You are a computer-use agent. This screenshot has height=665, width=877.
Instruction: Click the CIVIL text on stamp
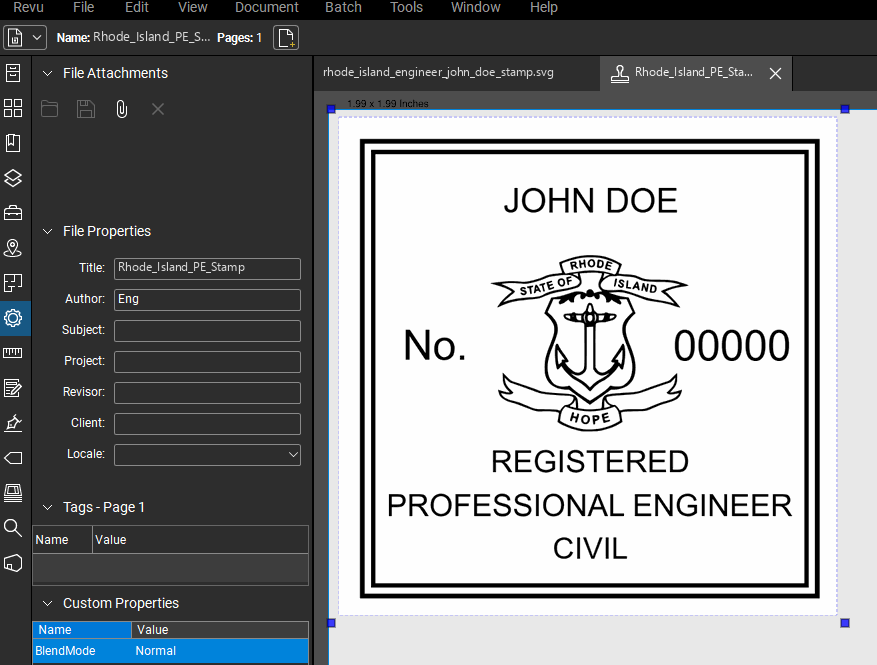pos(590,549)
